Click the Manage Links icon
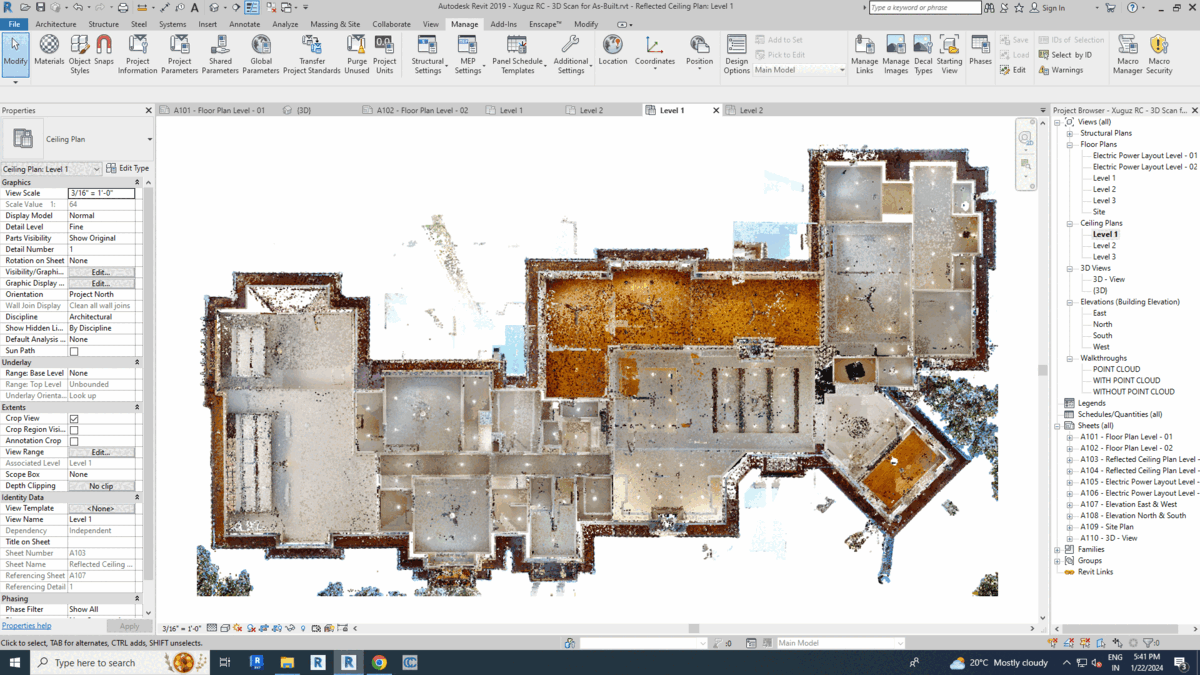Viewport: 1200px width, 675px height. point(864,50)
